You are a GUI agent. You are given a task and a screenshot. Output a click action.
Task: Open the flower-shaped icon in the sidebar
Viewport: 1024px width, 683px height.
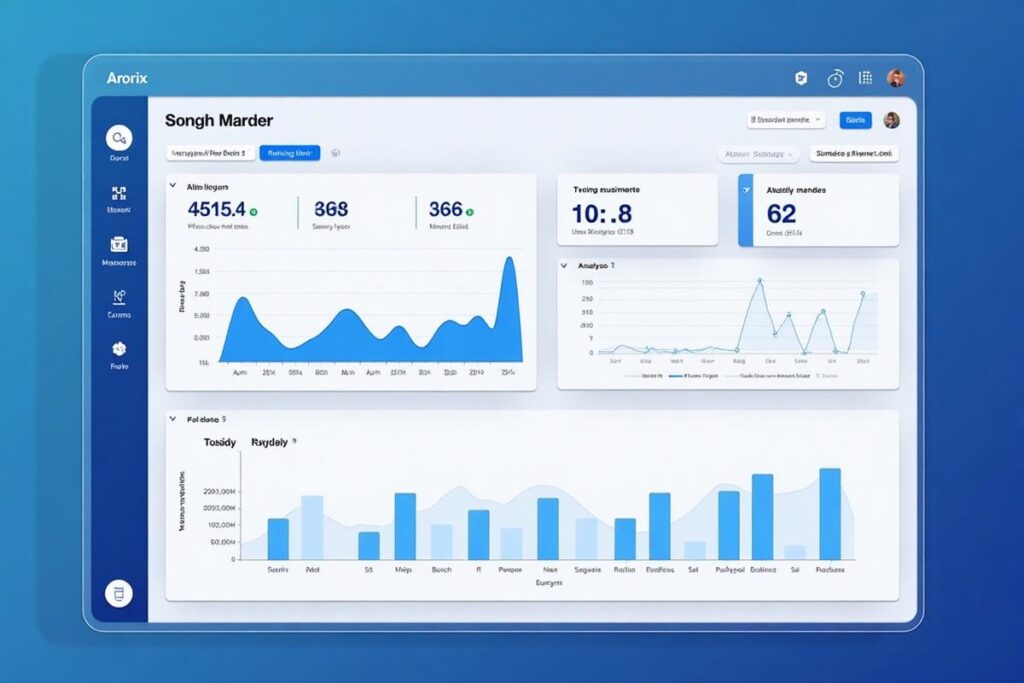click(119, 349)
